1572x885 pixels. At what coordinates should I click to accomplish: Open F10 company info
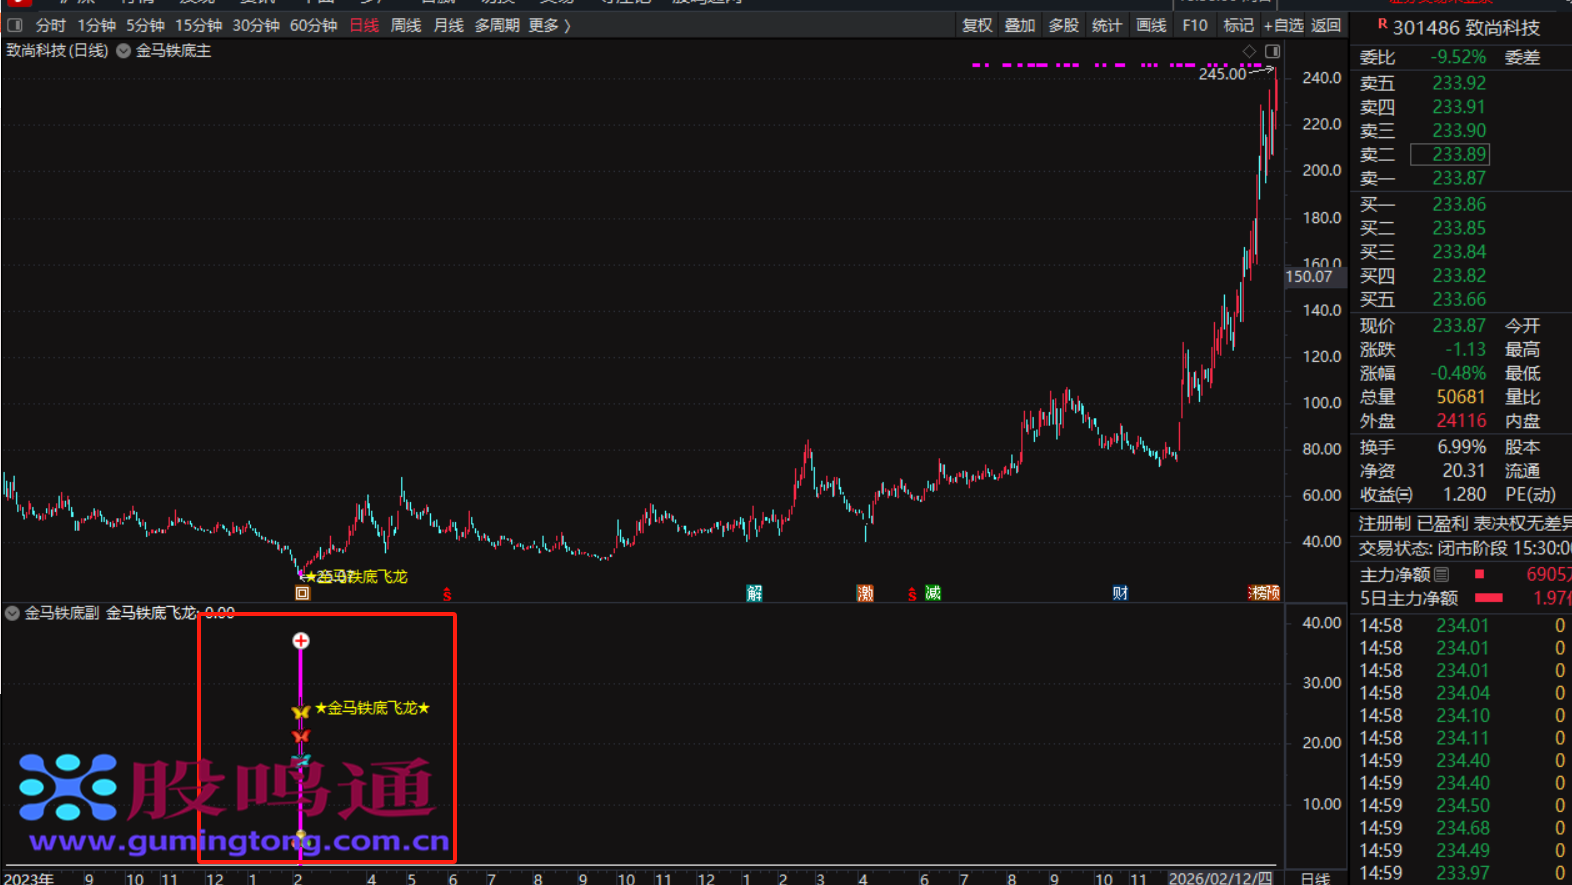(x=1194, y=25)
